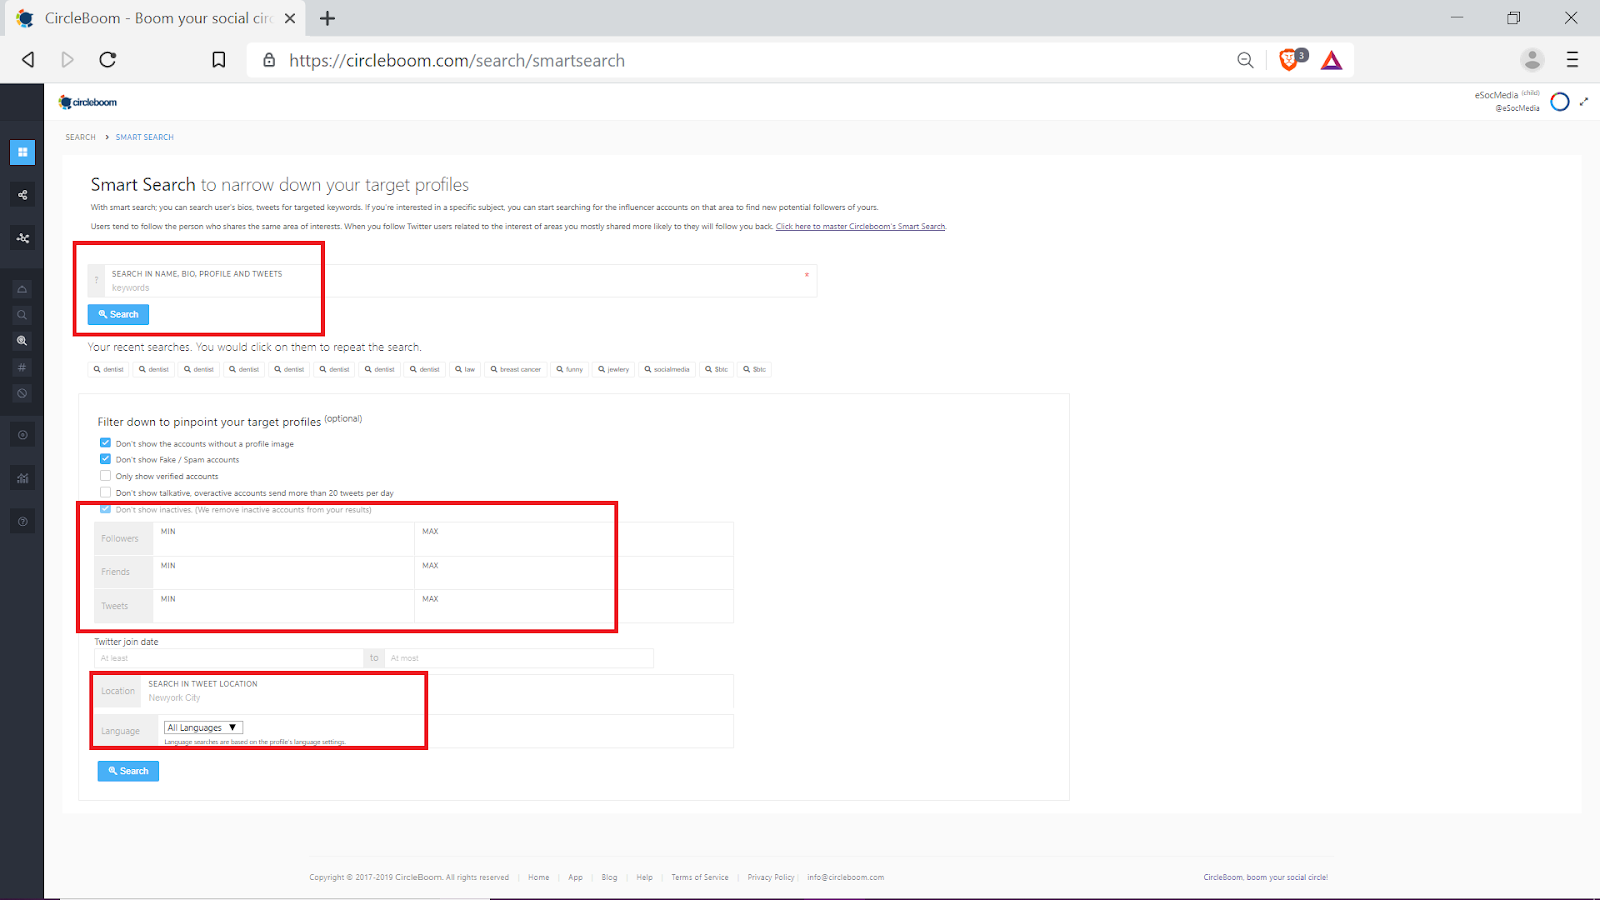Click the Tweets MAX input field
The width and height of the screenshot is (1600, 900).
click(x=574, y=606)
